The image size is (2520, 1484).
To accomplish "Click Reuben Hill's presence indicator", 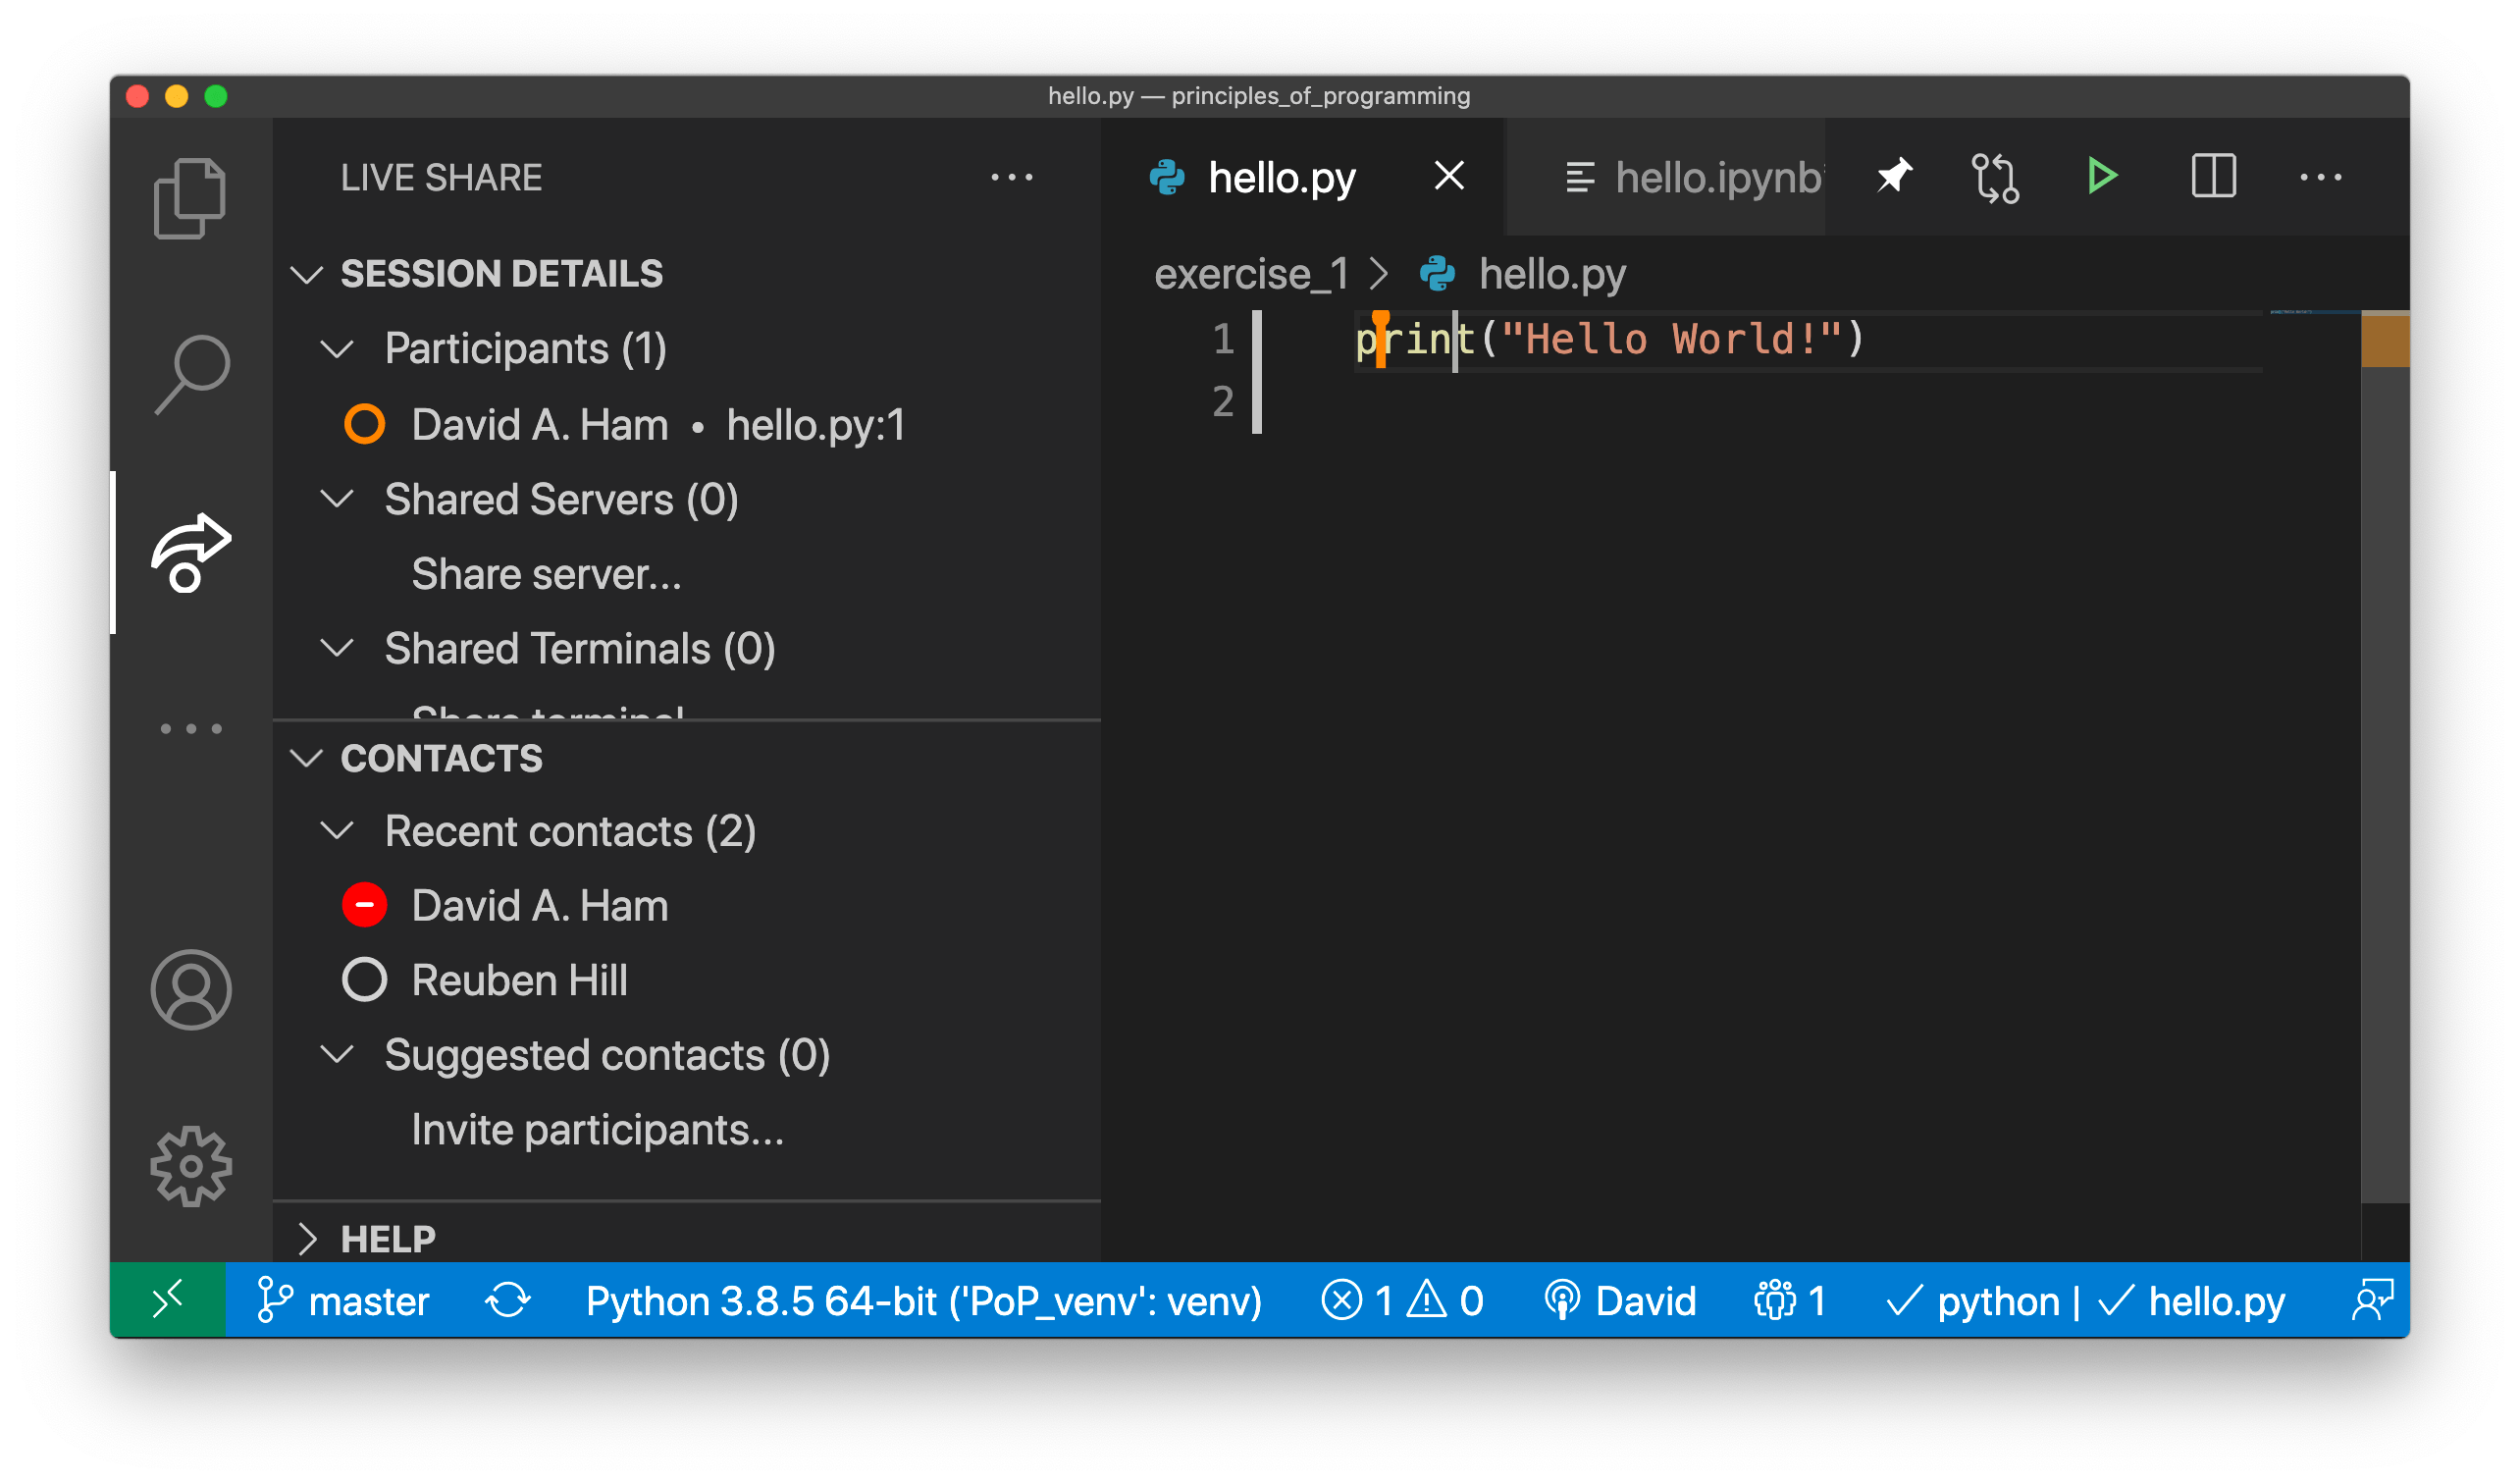I will click(364, 980).
